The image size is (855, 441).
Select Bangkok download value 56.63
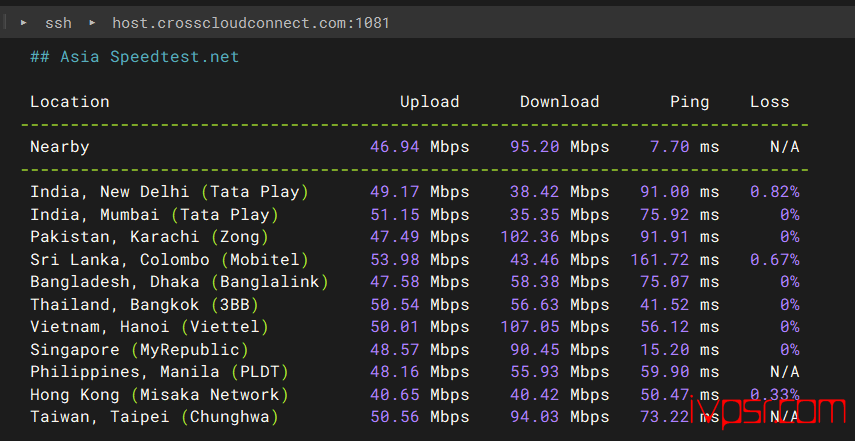535,304
